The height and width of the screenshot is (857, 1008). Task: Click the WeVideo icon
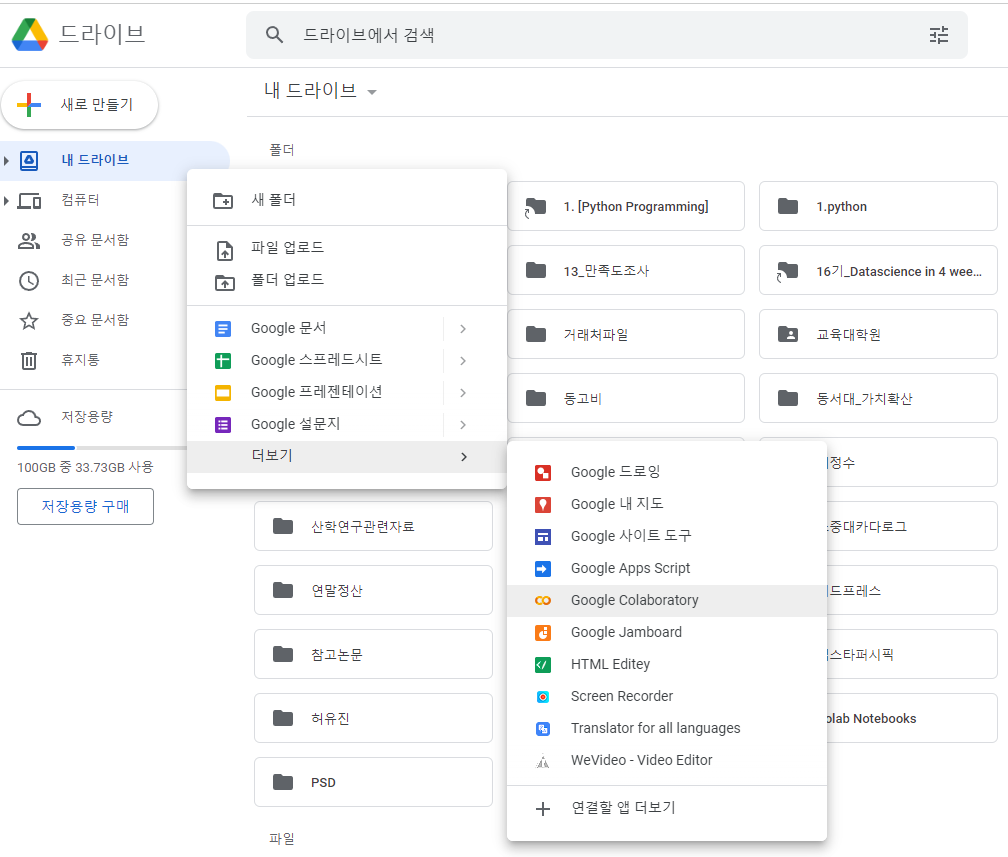pyautogui.click(x=543, y=761)
